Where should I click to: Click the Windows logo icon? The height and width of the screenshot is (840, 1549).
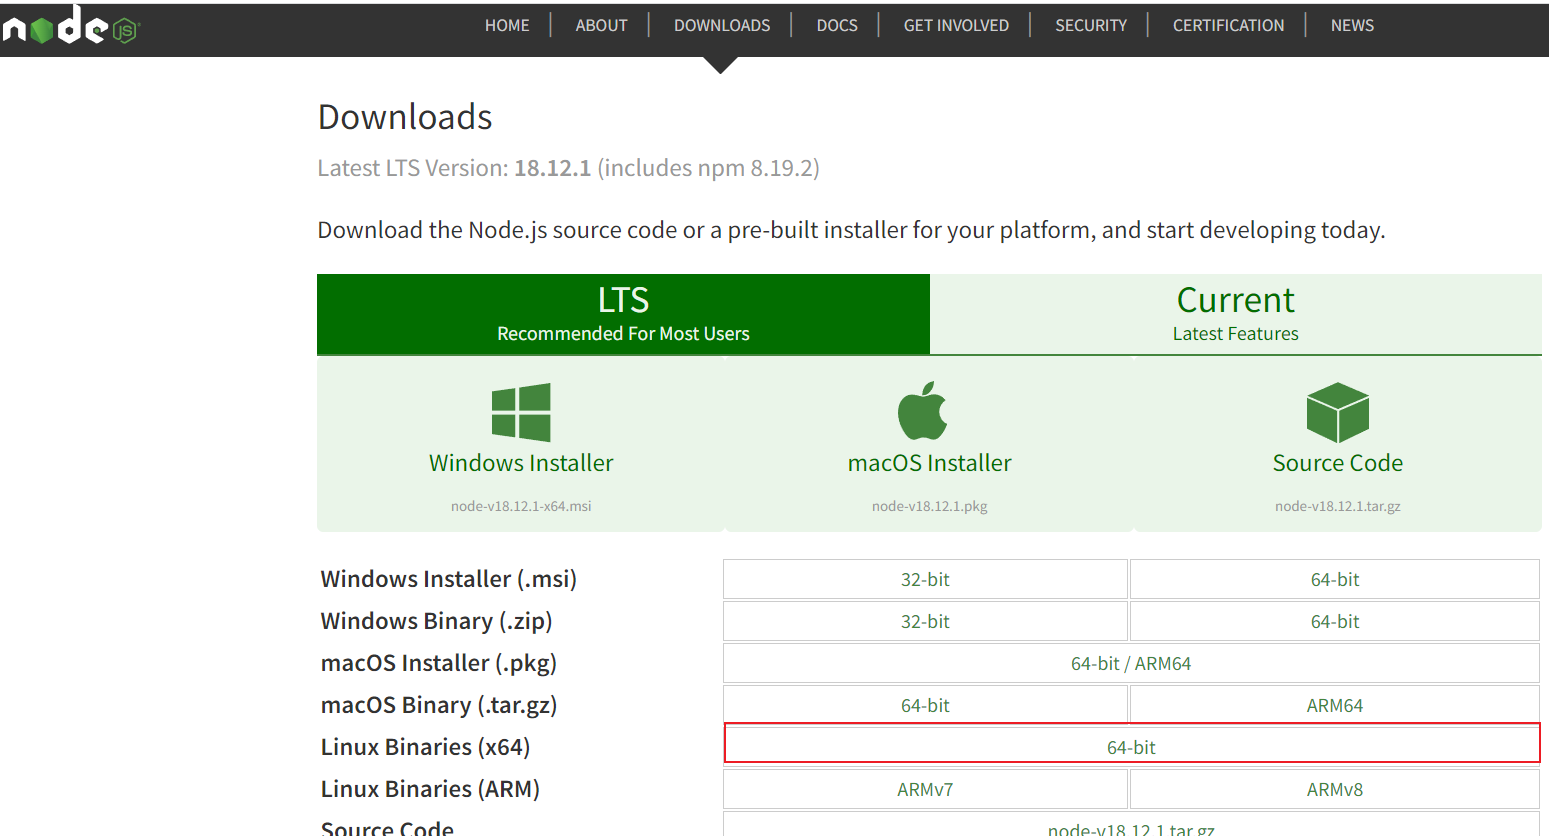click(x=521, y=412)
